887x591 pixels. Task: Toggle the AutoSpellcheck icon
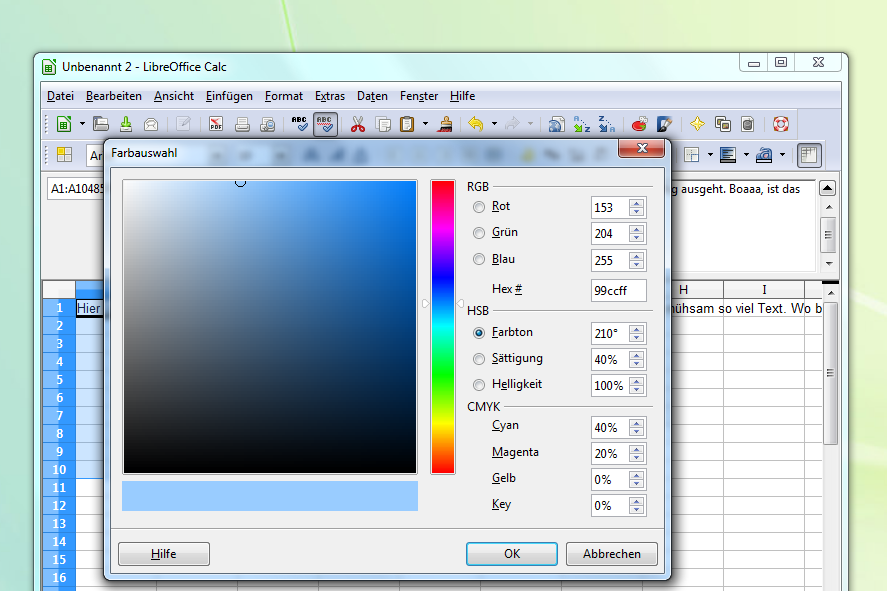(x=325, y=124)
